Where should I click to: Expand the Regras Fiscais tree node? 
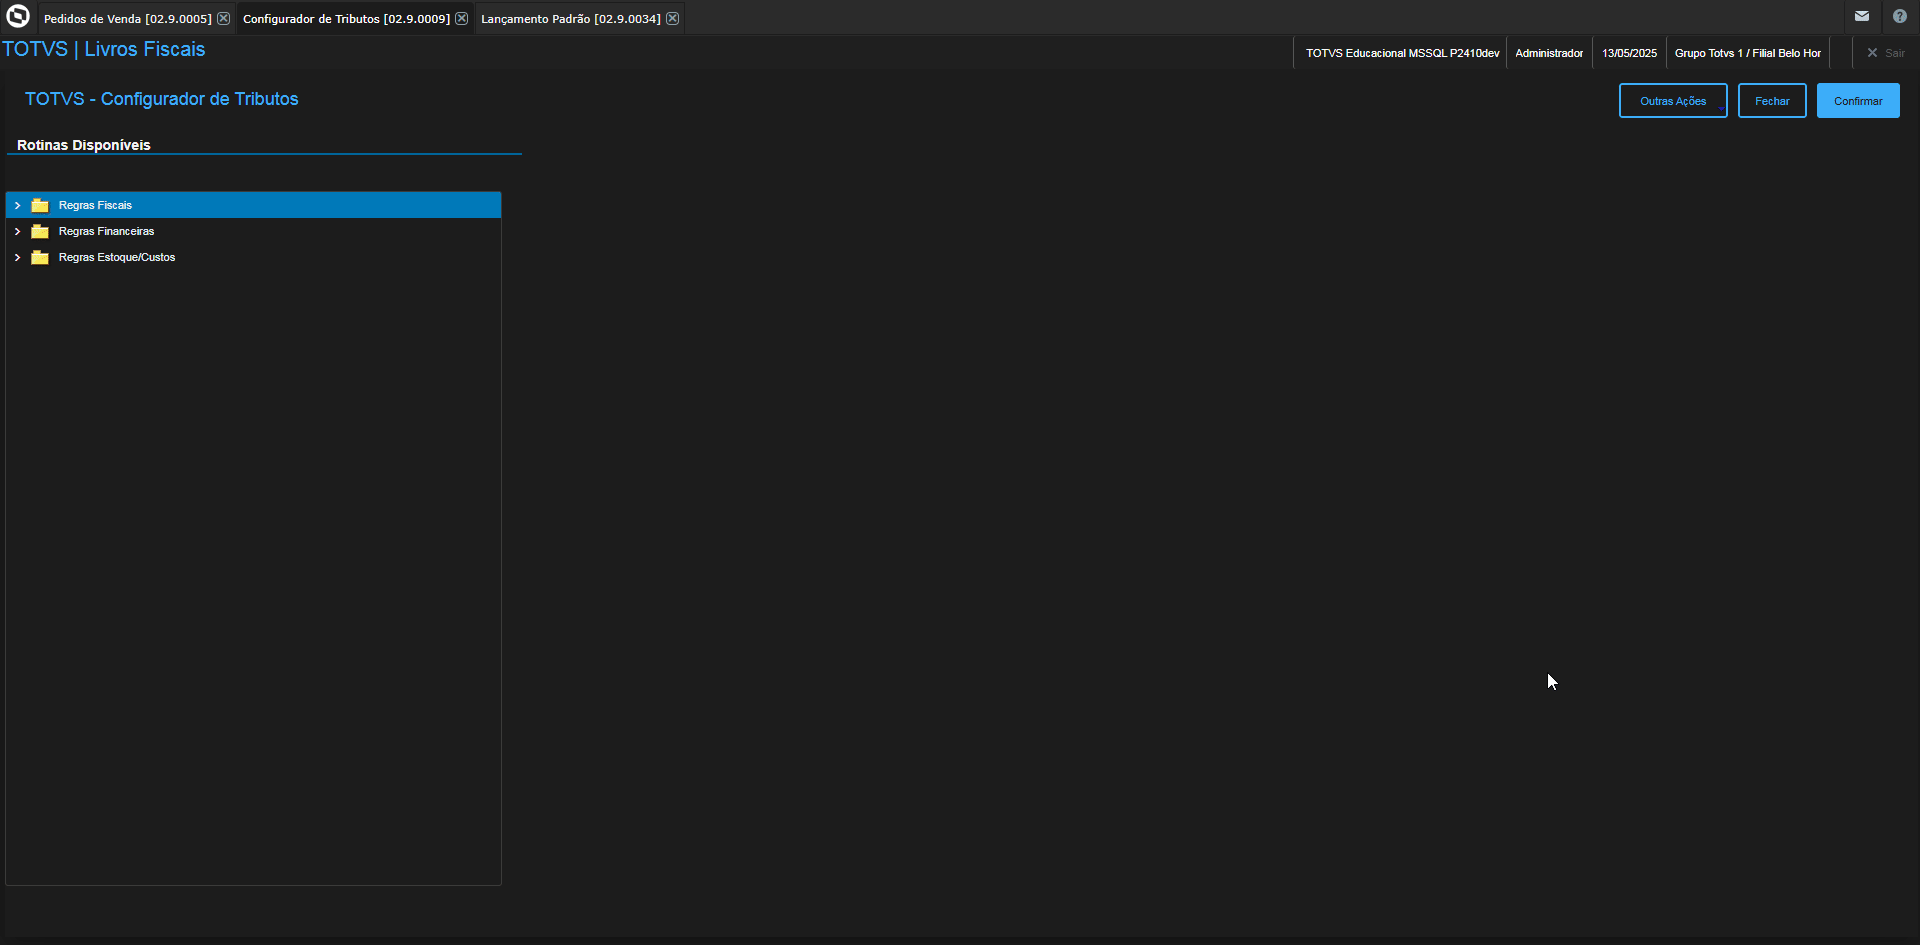point(17,205)
